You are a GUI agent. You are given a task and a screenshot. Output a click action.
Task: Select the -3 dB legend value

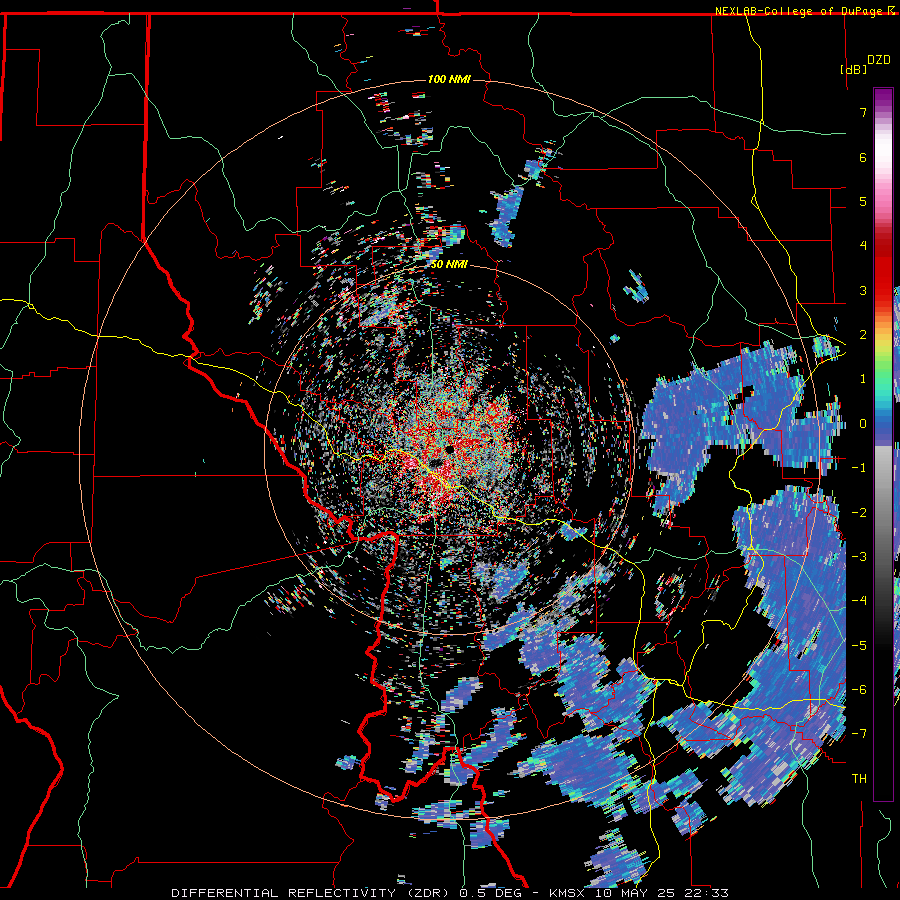point(859,557)
